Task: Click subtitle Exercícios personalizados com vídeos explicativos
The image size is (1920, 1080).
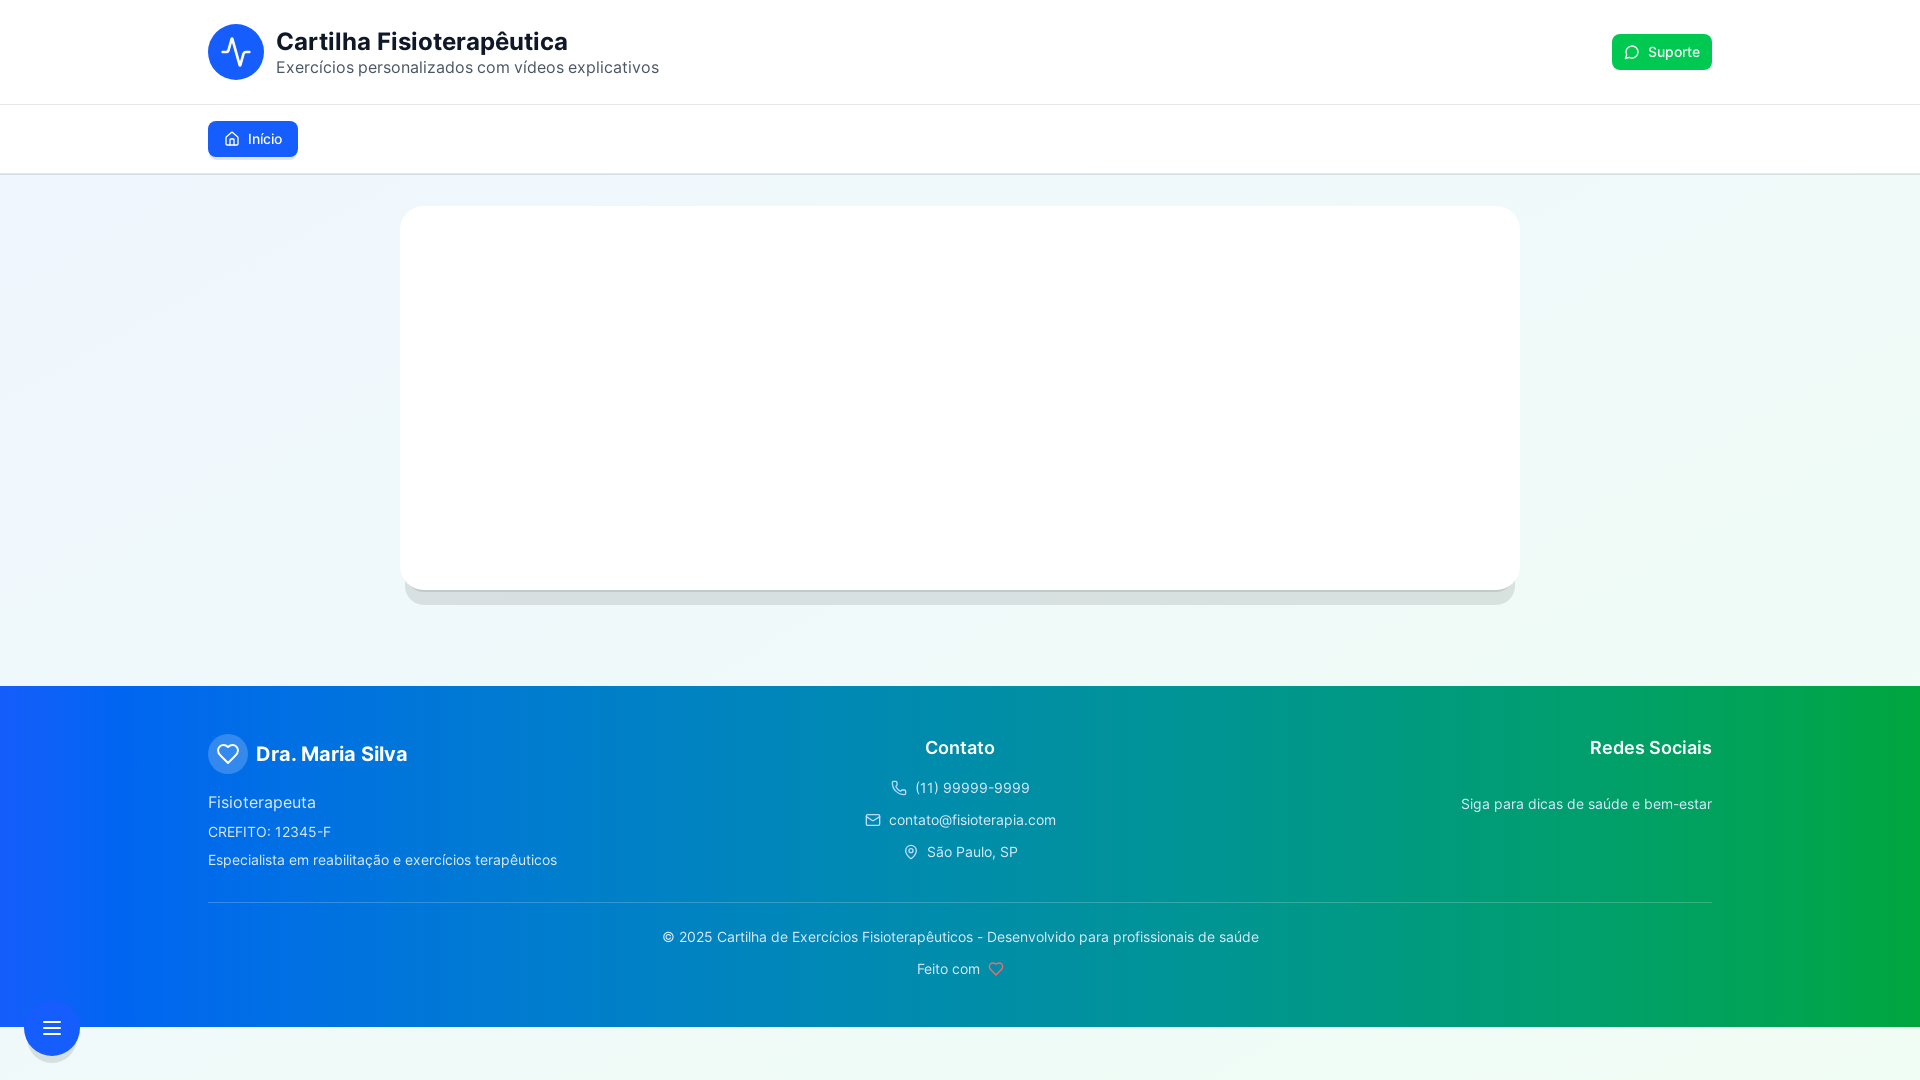Action: 467,67
